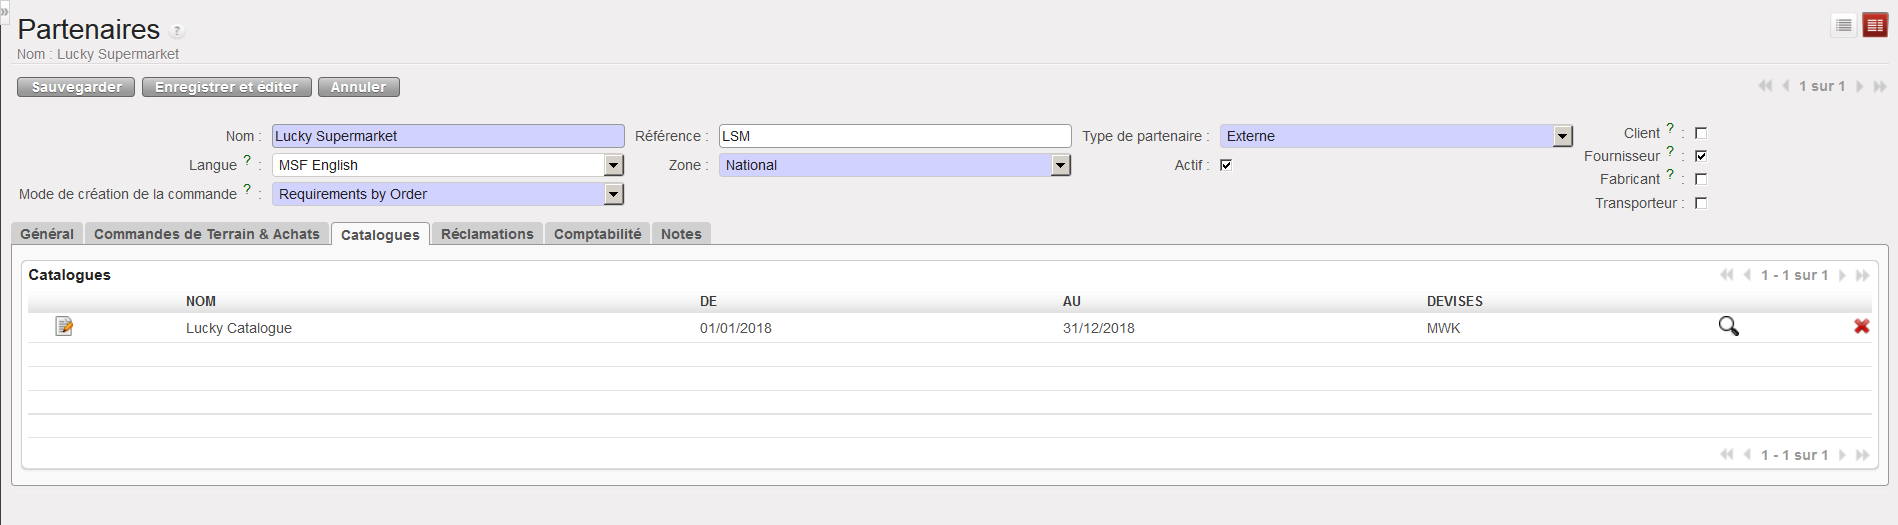Open the Zone dropdown
The height and width of the screenshot is (525, 1898).
click(x=1061, y=165)
